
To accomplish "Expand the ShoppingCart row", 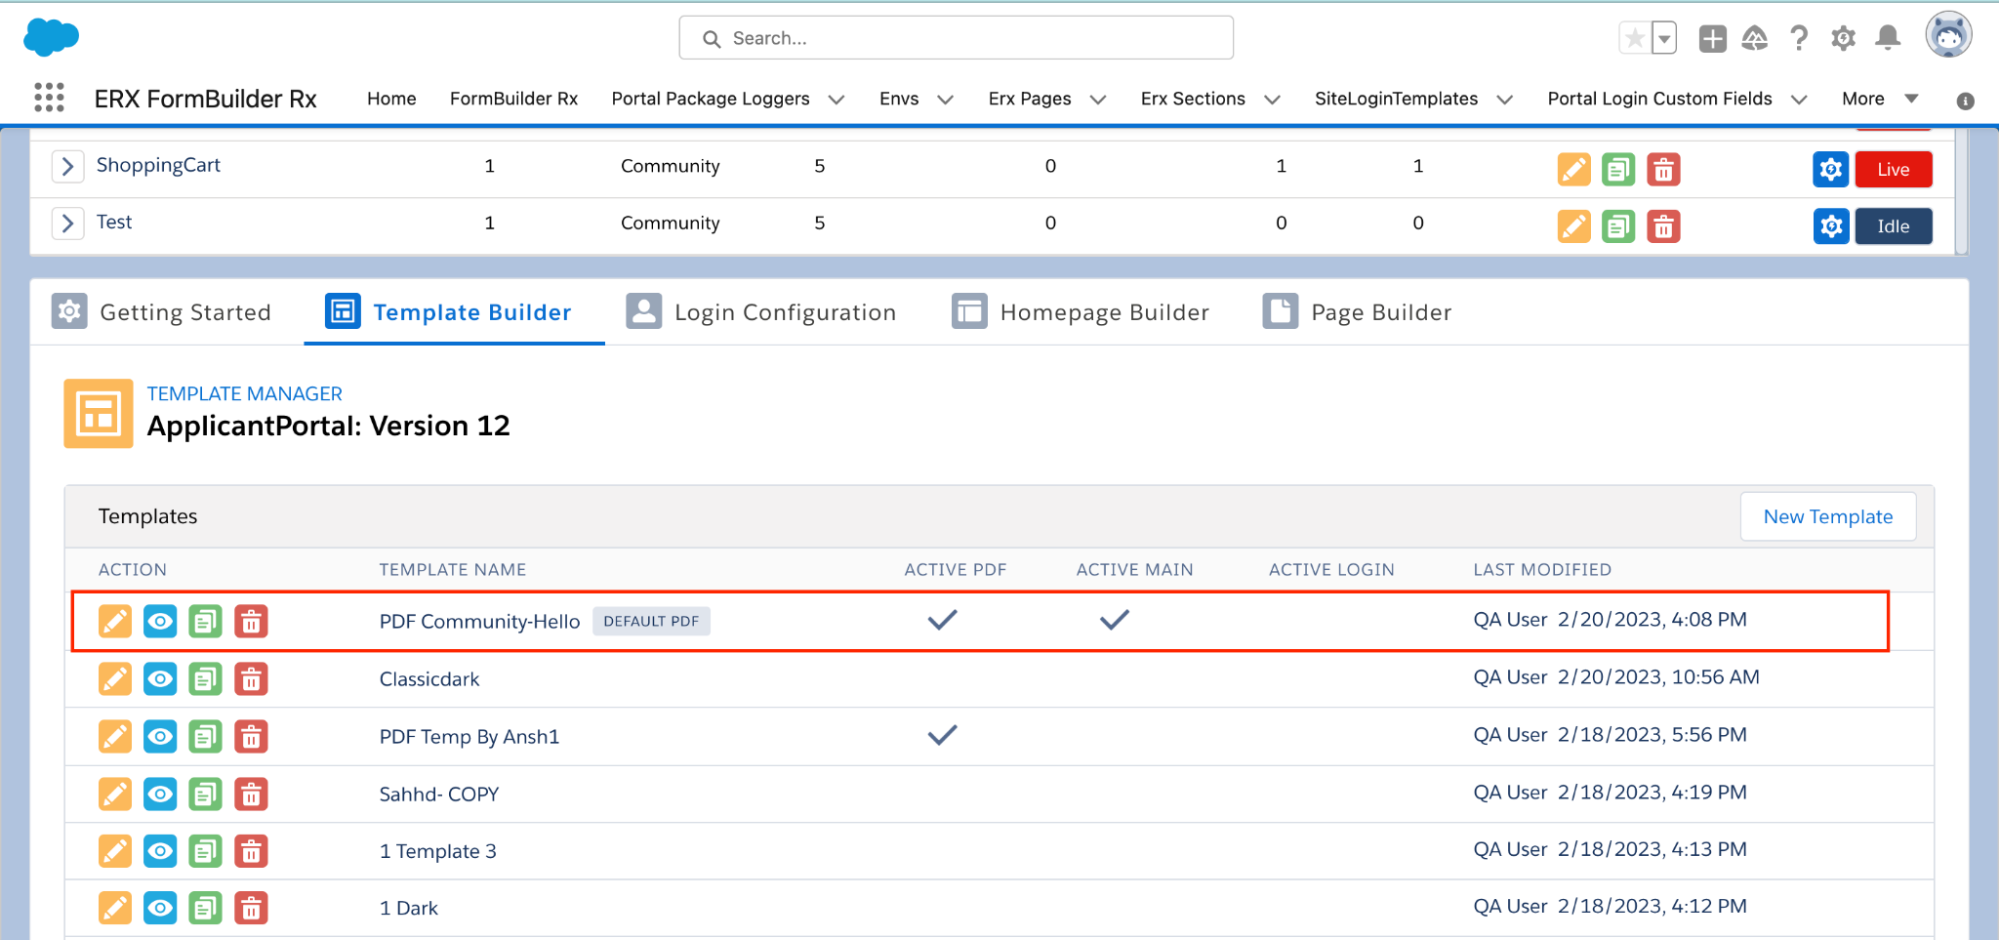I will [67, 166].
